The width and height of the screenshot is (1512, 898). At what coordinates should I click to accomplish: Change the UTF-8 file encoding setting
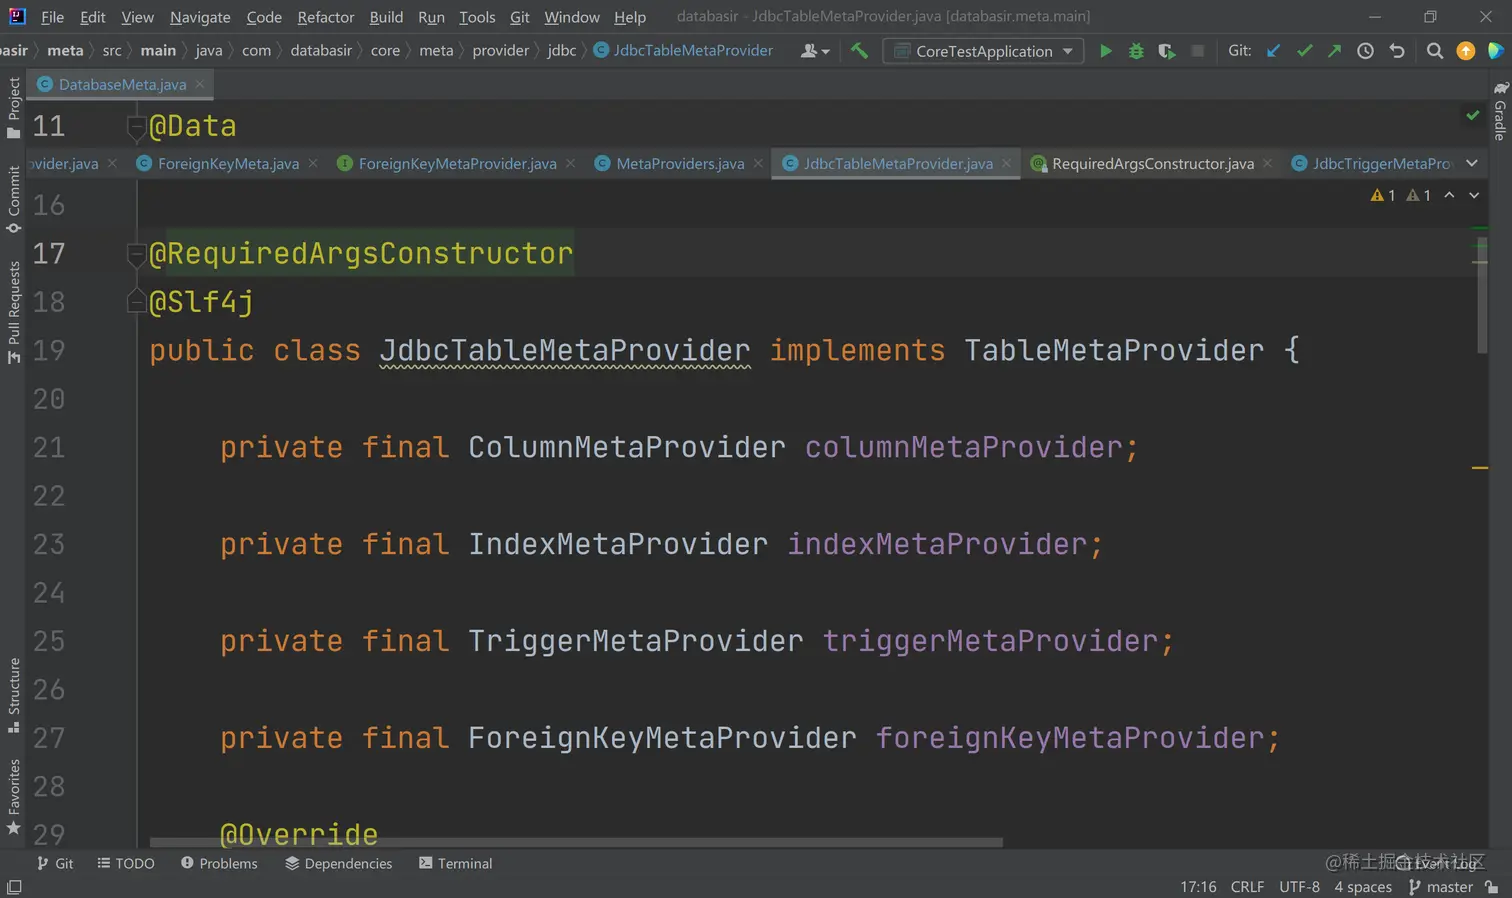(x=1299, y=887)
